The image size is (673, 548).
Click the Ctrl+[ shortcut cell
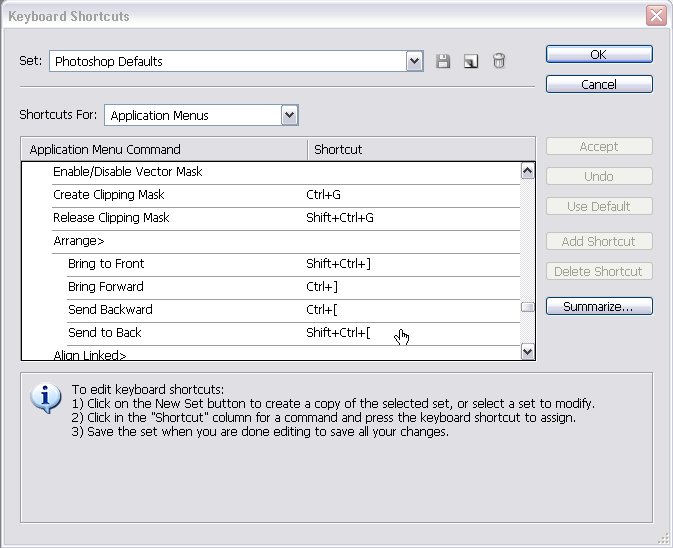(x=321, y=310)
